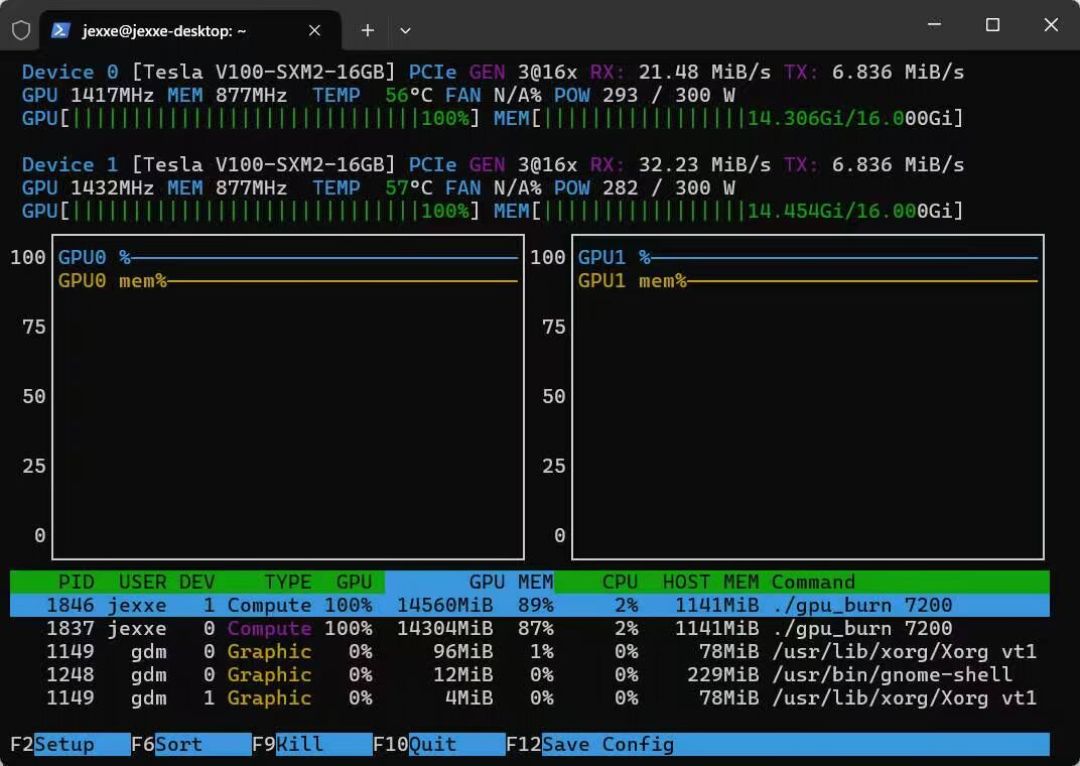
Task: Click the TYPE column header
Action: (x=287, y=582)
